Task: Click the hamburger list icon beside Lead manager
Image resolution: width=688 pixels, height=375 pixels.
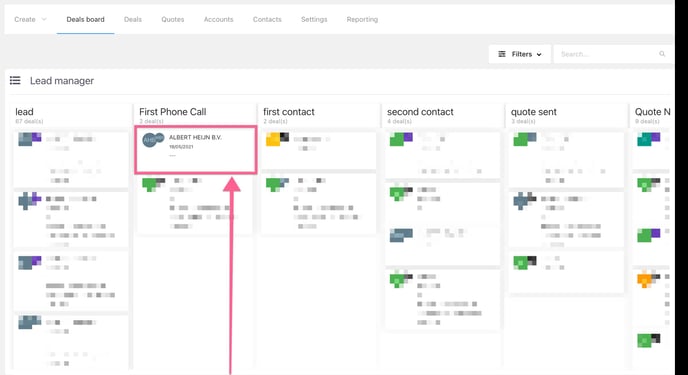Action: tap(15, 81)
